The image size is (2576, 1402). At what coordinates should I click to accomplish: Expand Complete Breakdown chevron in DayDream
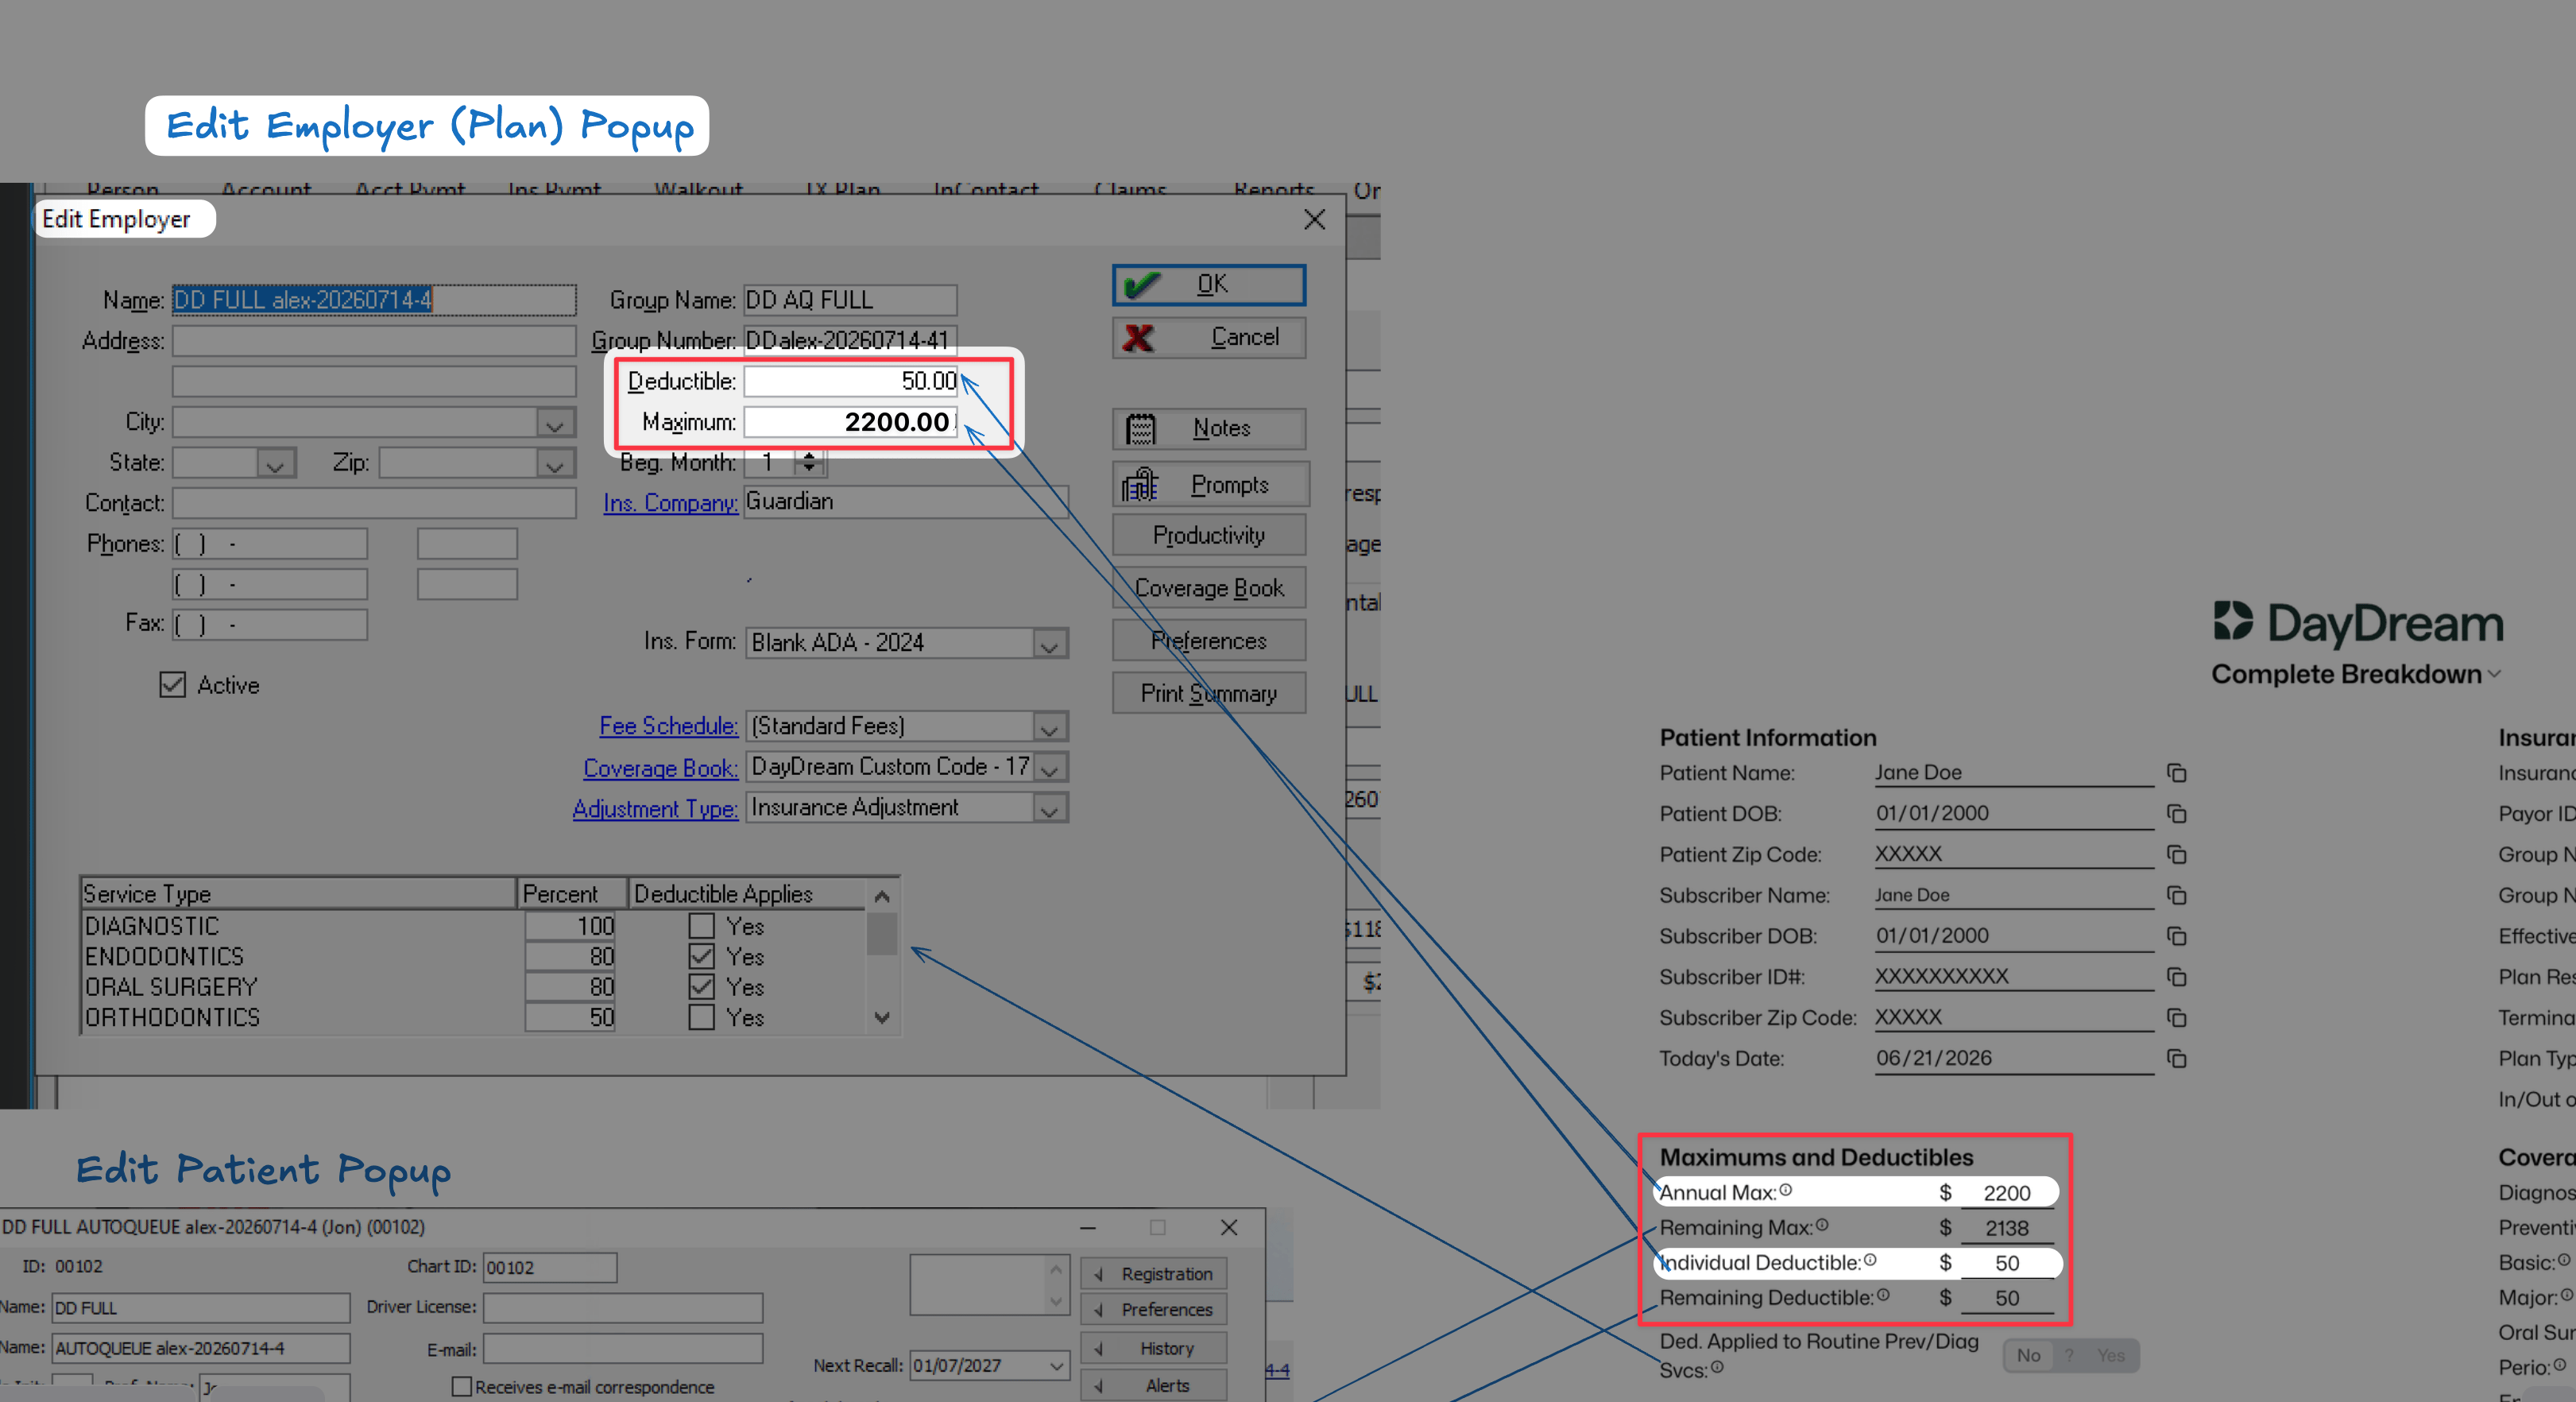click(x=2494, y=675)
